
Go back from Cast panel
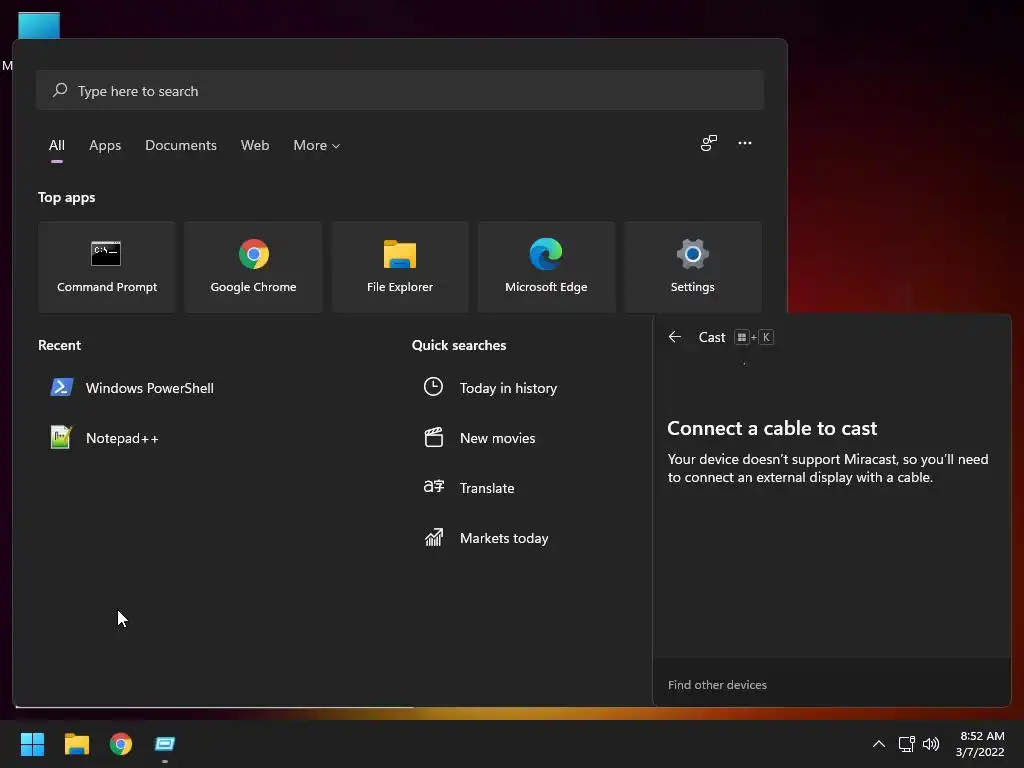click(675, 337)
